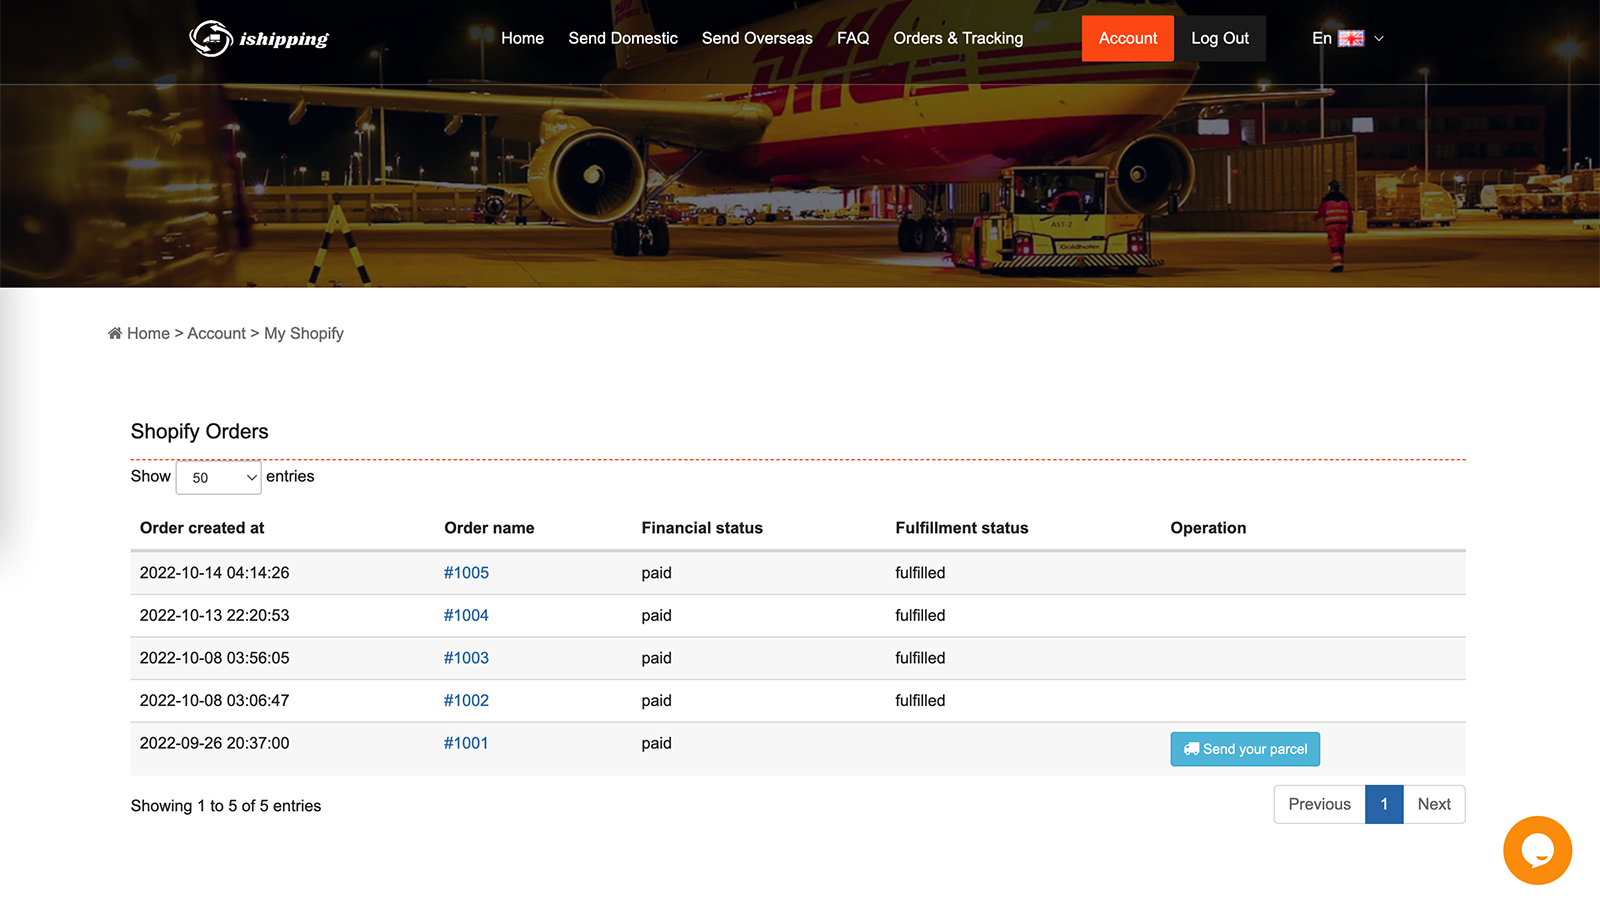The width and height of the screenshot is (1600, 900).
Task: Switch to Orders & Tracking
Action: click(958, 38)
